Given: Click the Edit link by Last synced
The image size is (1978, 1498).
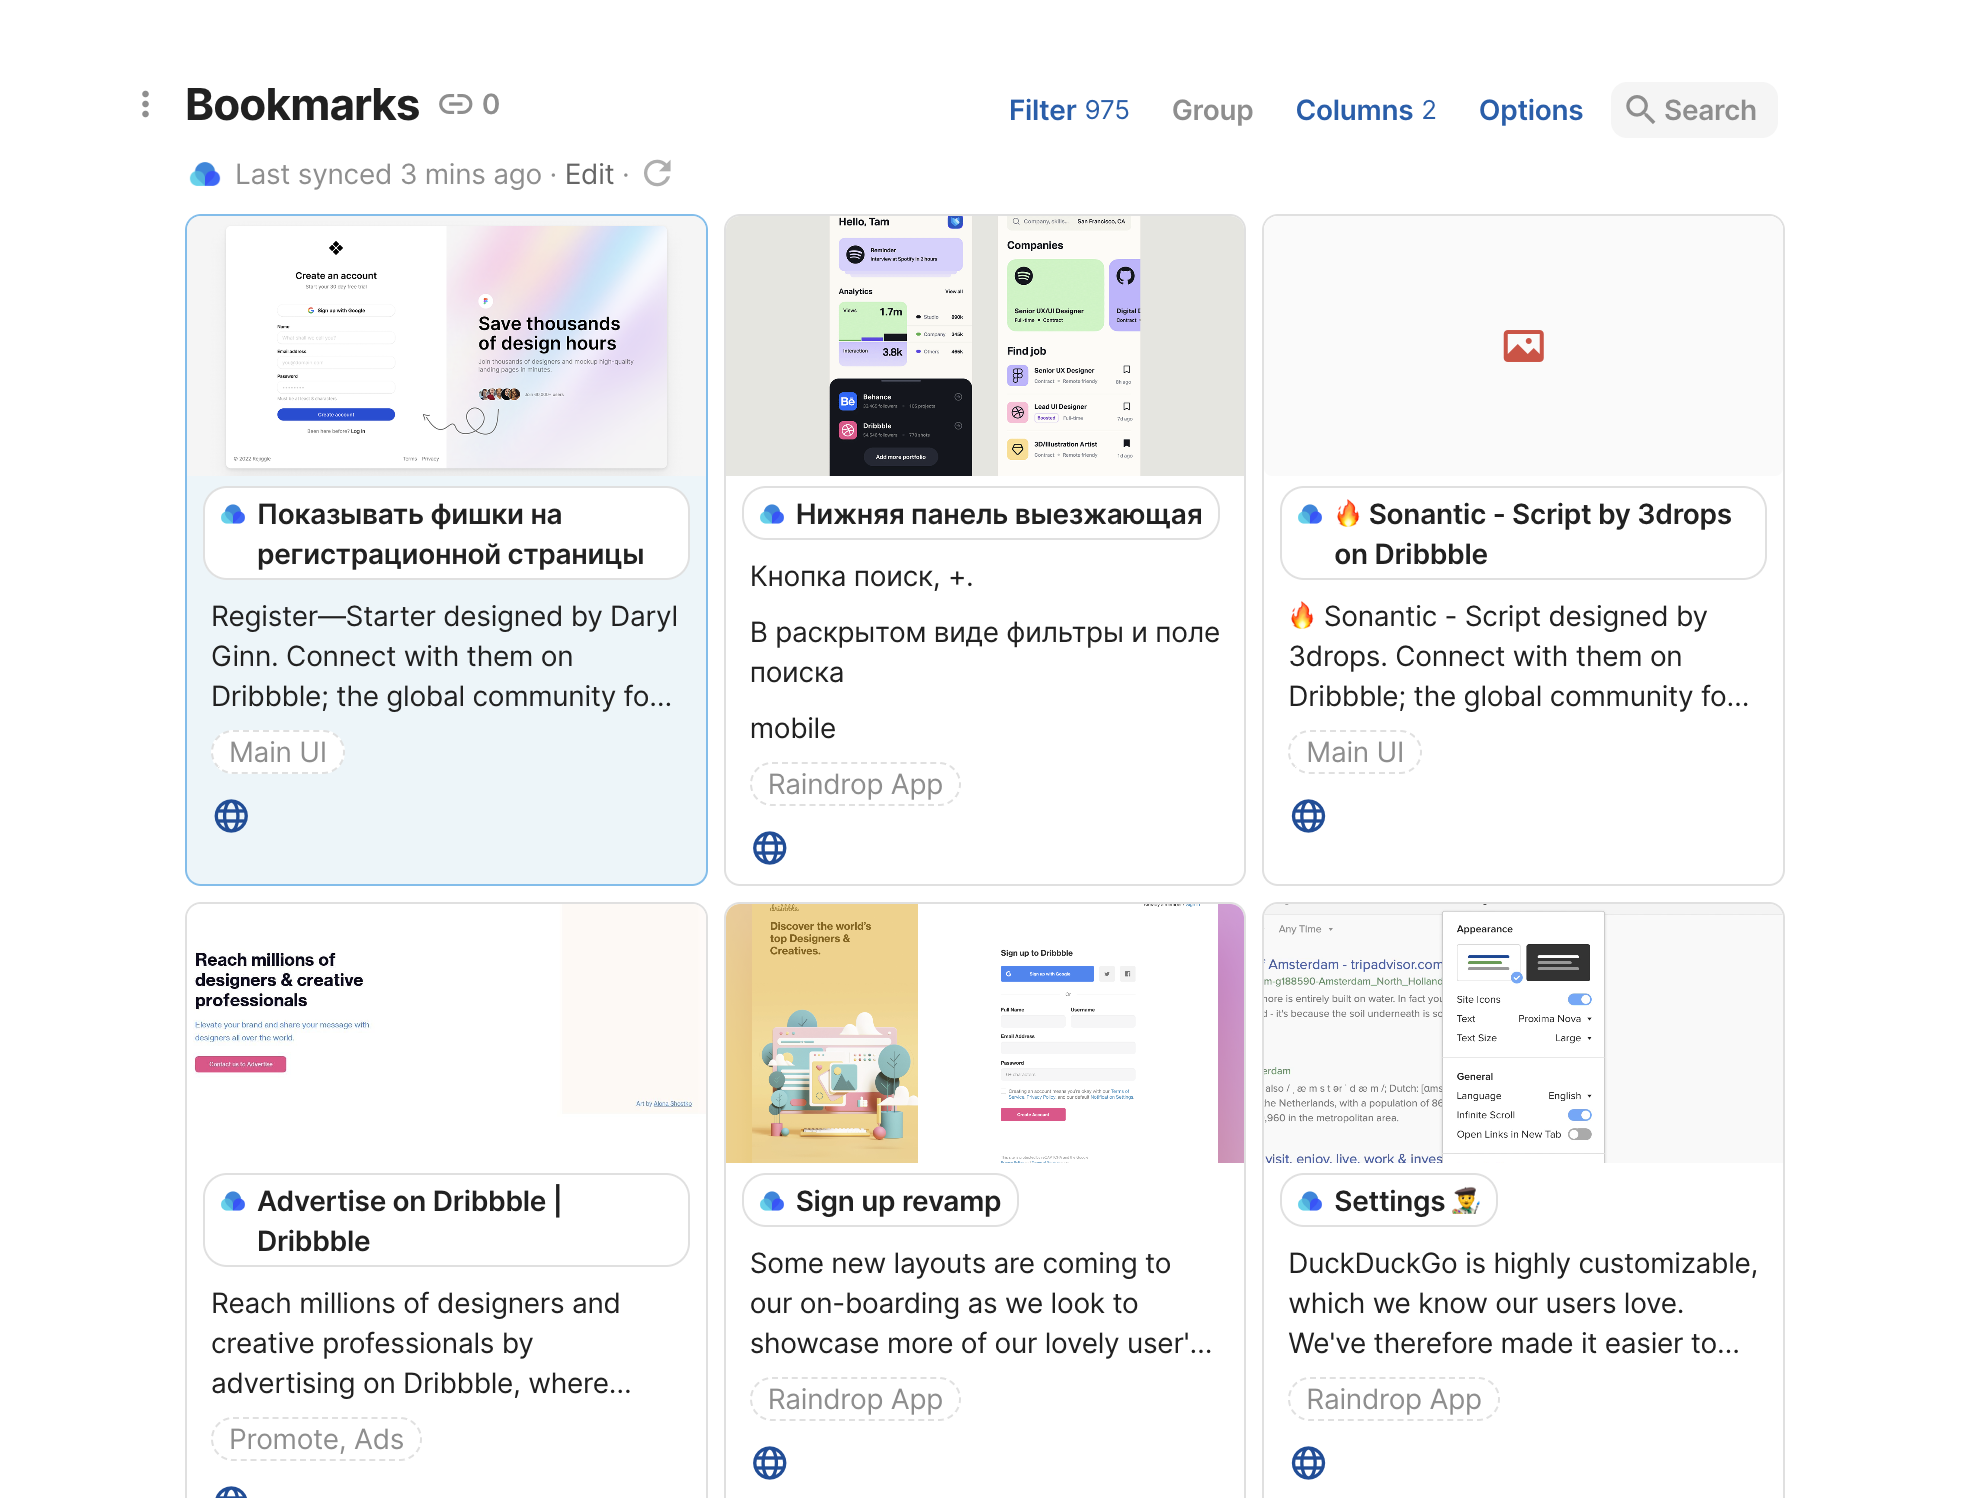Looking at the screenshot, I should 589,174.
